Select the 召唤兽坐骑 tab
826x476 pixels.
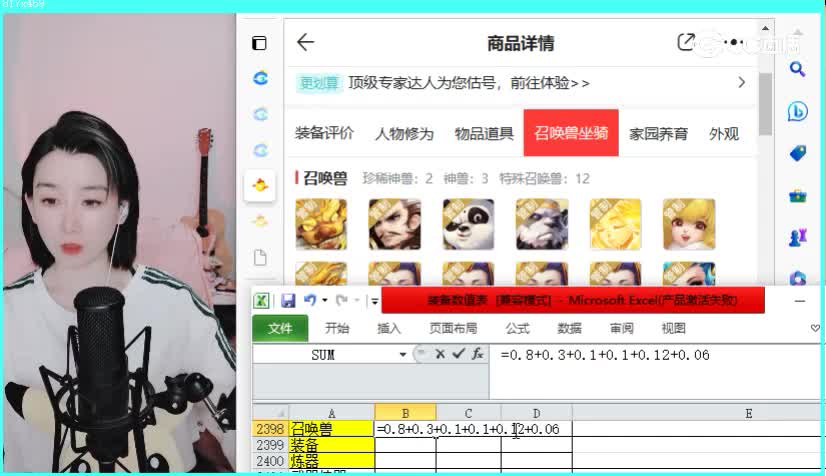click(571, 133)
